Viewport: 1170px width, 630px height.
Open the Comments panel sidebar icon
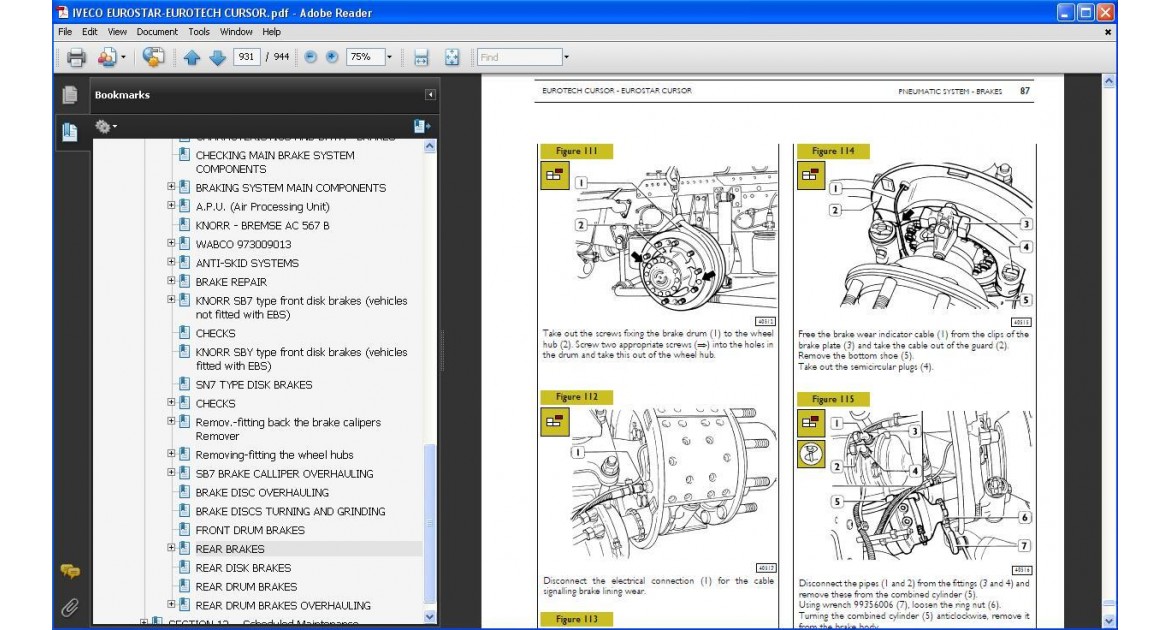[70, 572]
